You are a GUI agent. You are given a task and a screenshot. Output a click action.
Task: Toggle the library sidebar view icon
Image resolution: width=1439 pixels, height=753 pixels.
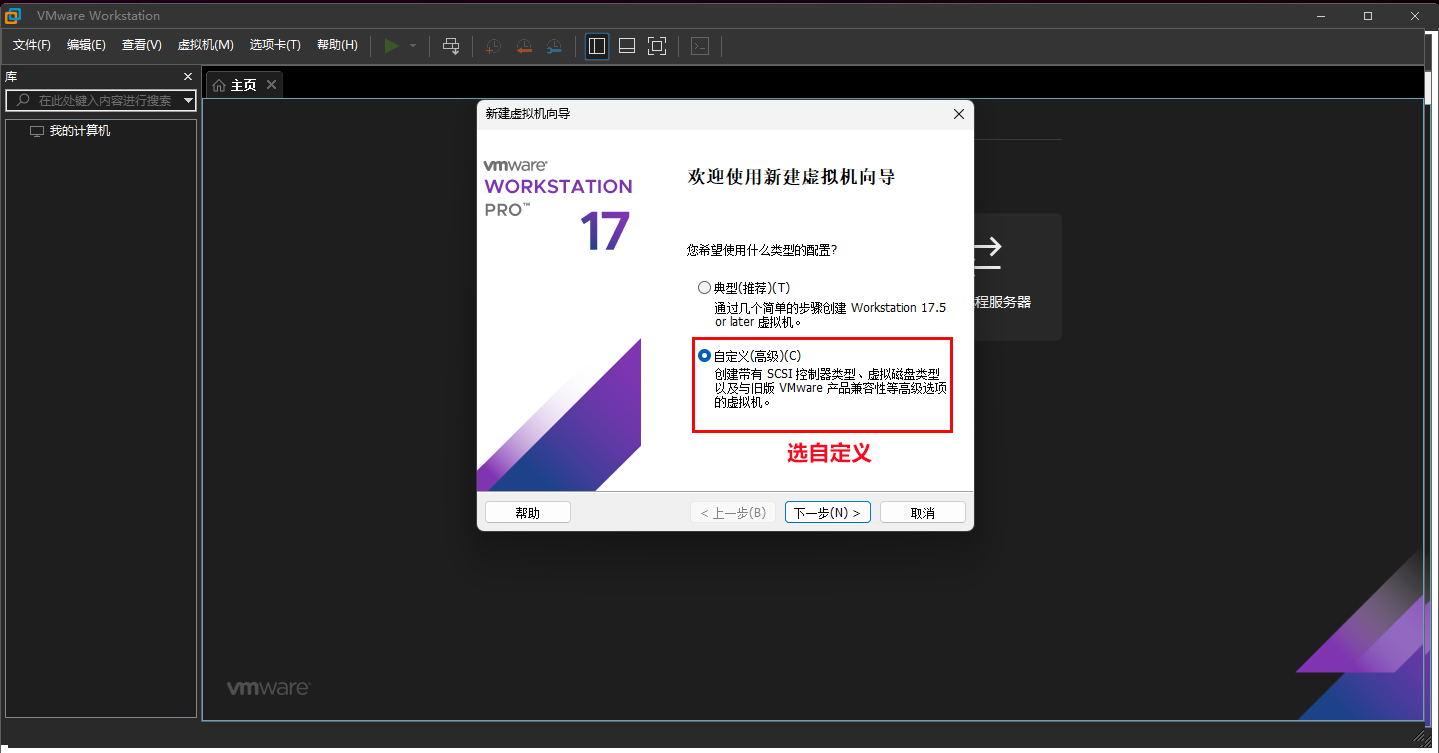(x=597, y=46)
